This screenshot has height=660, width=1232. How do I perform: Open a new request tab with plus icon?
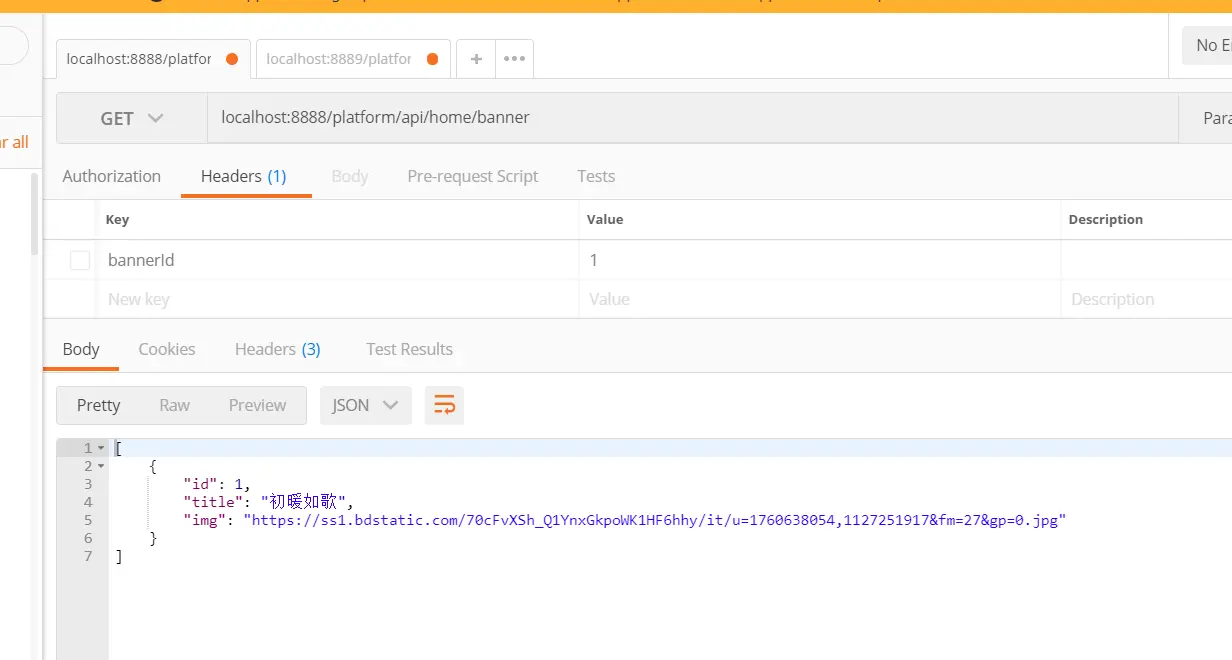coord(476,59)
